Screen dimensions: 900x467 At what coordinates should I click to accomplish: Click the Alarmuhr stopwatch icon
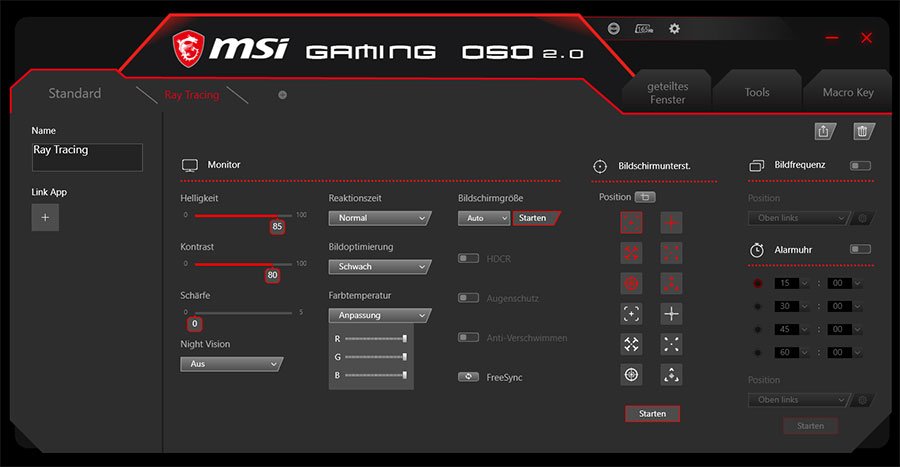pyautogui.click(x=757, y=250)
